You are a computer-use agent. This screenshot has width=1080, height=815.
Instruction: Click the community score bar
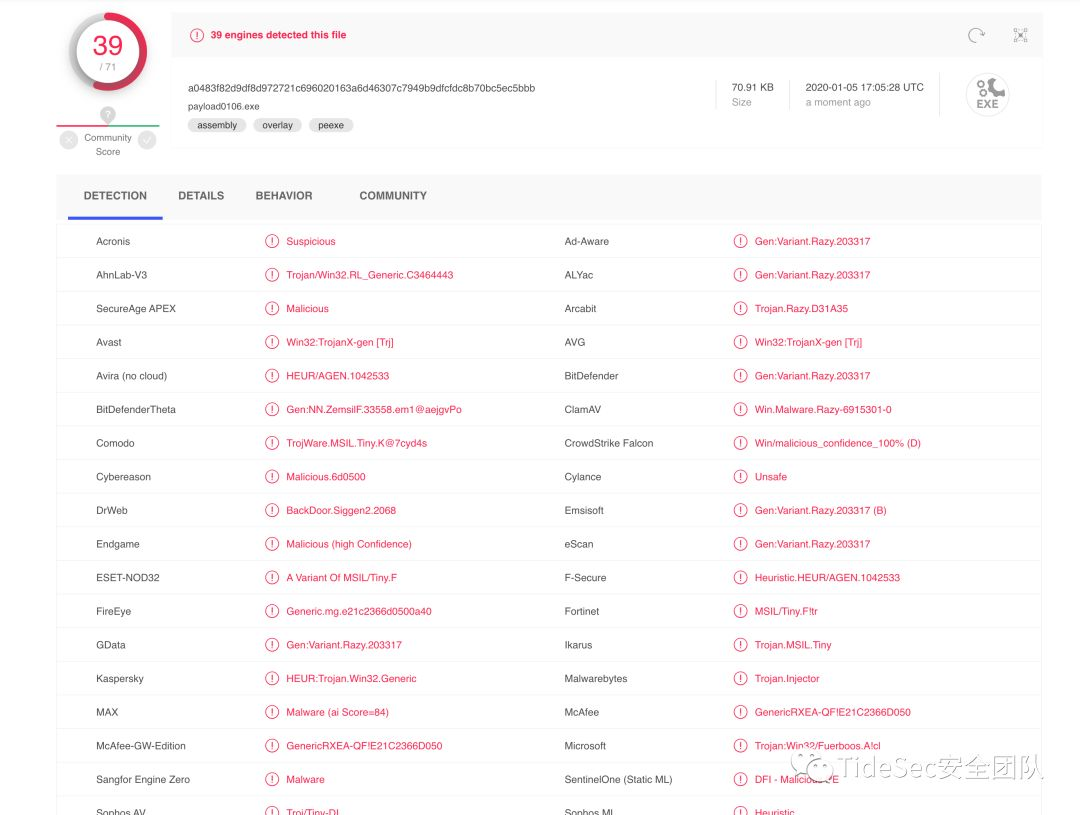[x=107, y=125]
